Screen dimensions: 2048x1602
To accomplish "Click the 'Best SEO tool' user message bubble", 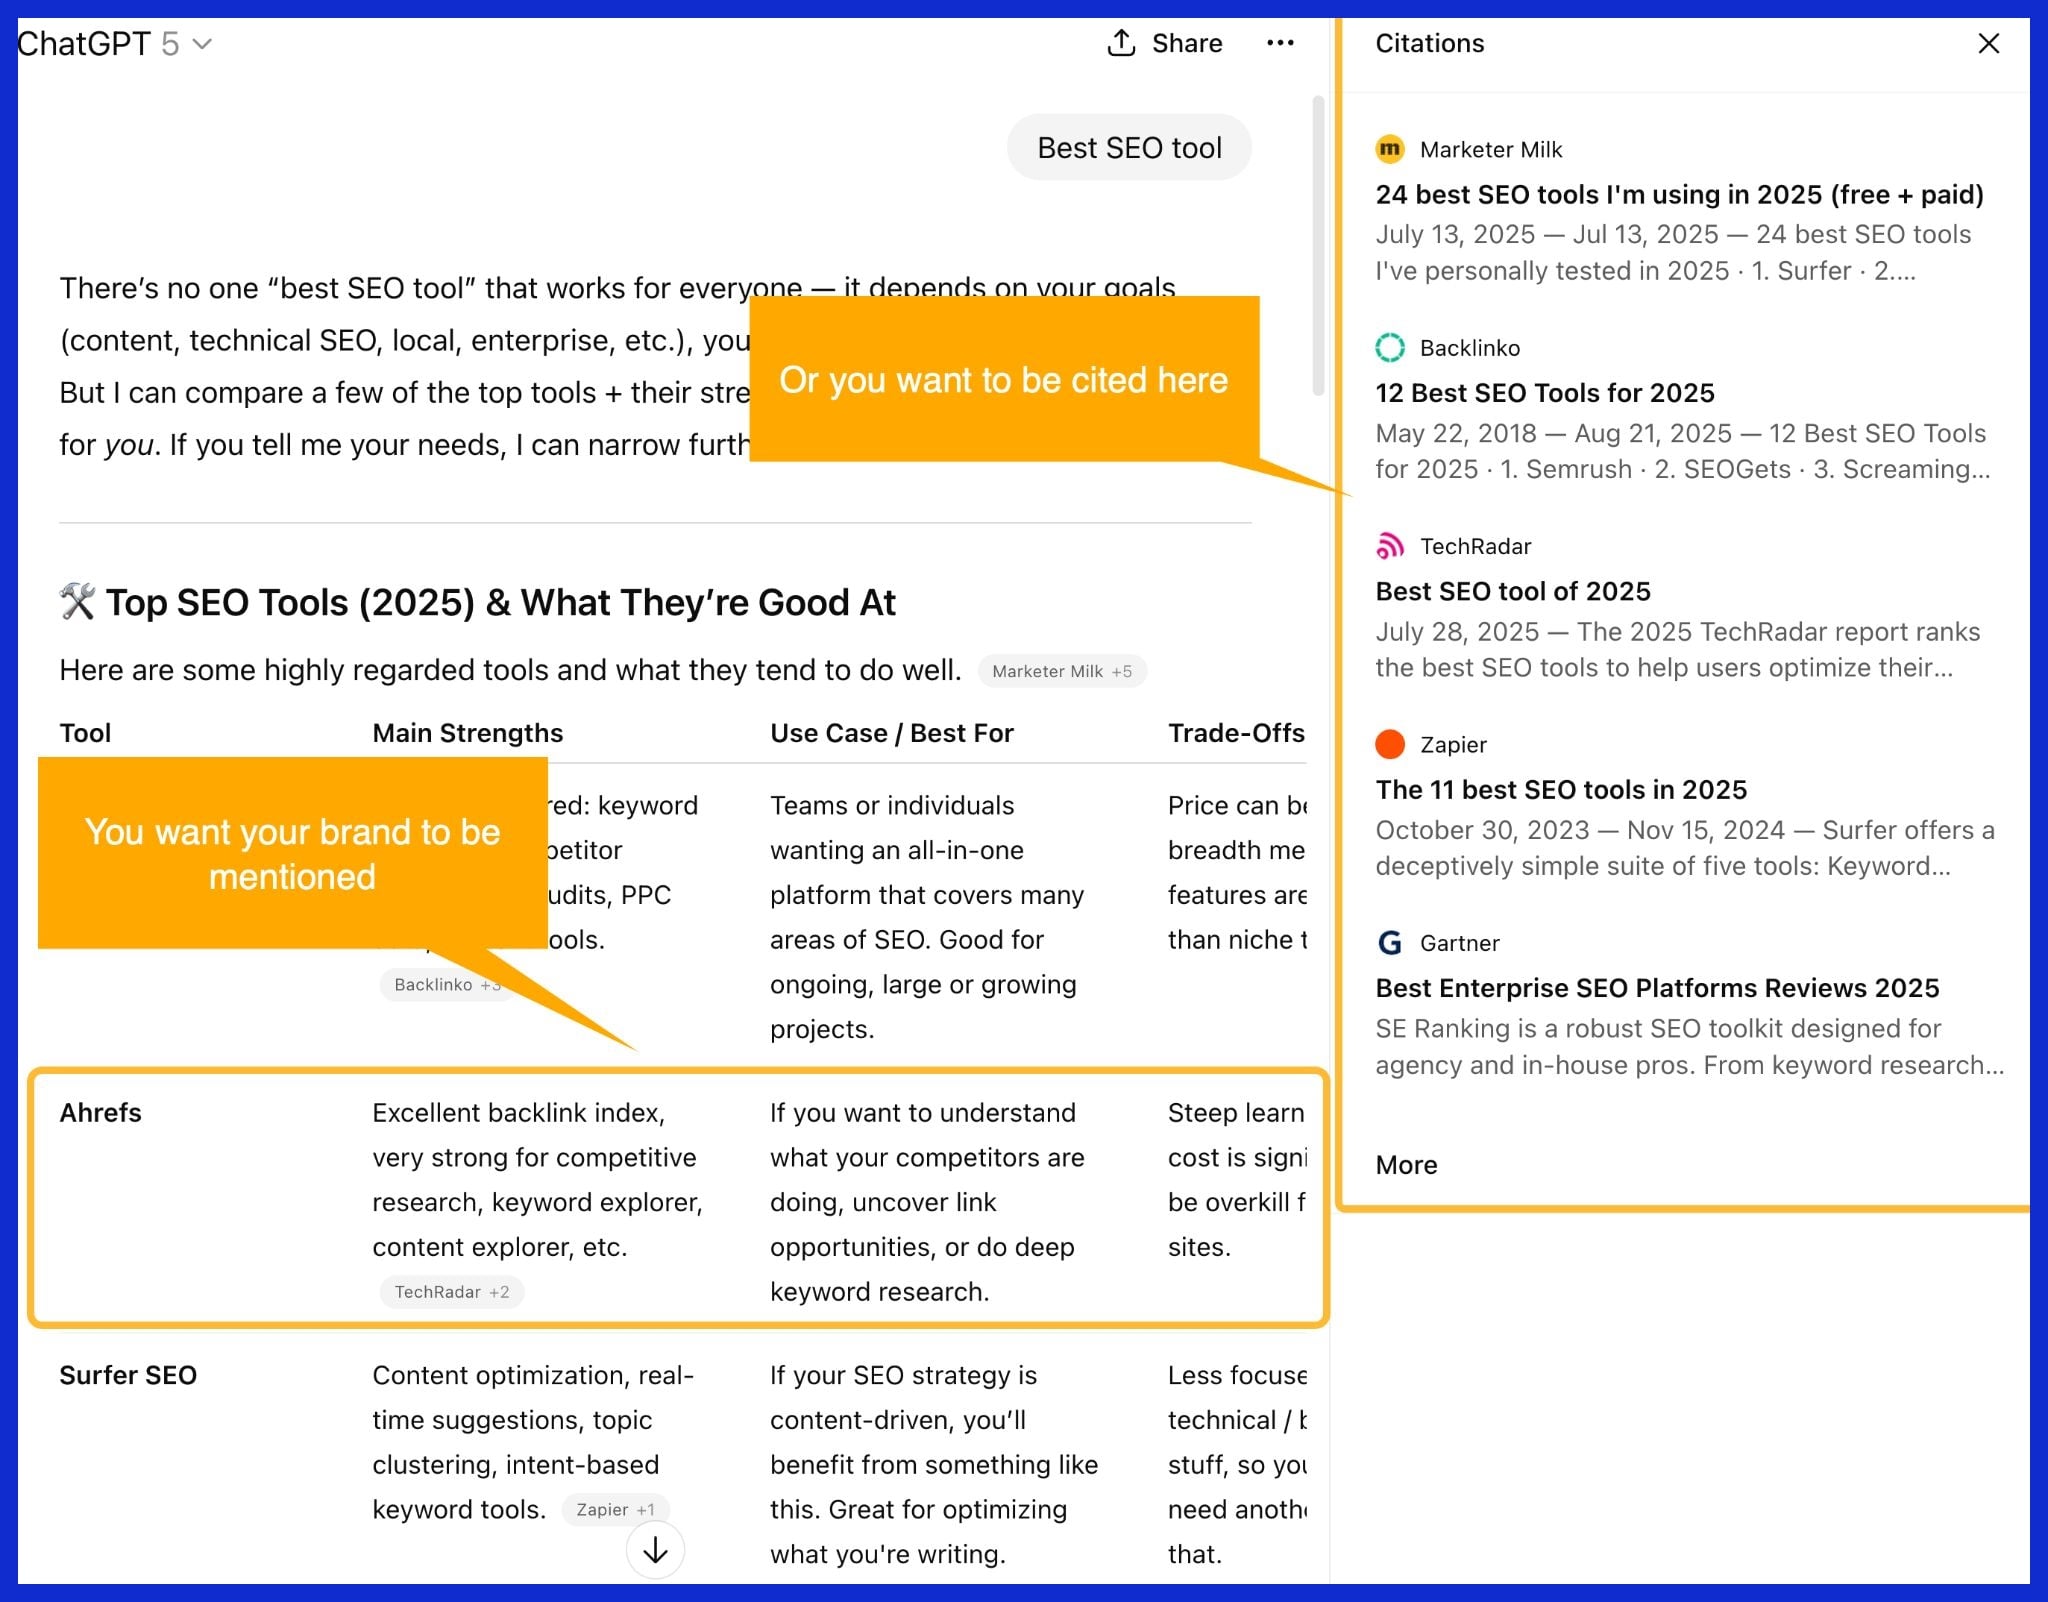I will pyautogui.click(x=1129, y=148).
